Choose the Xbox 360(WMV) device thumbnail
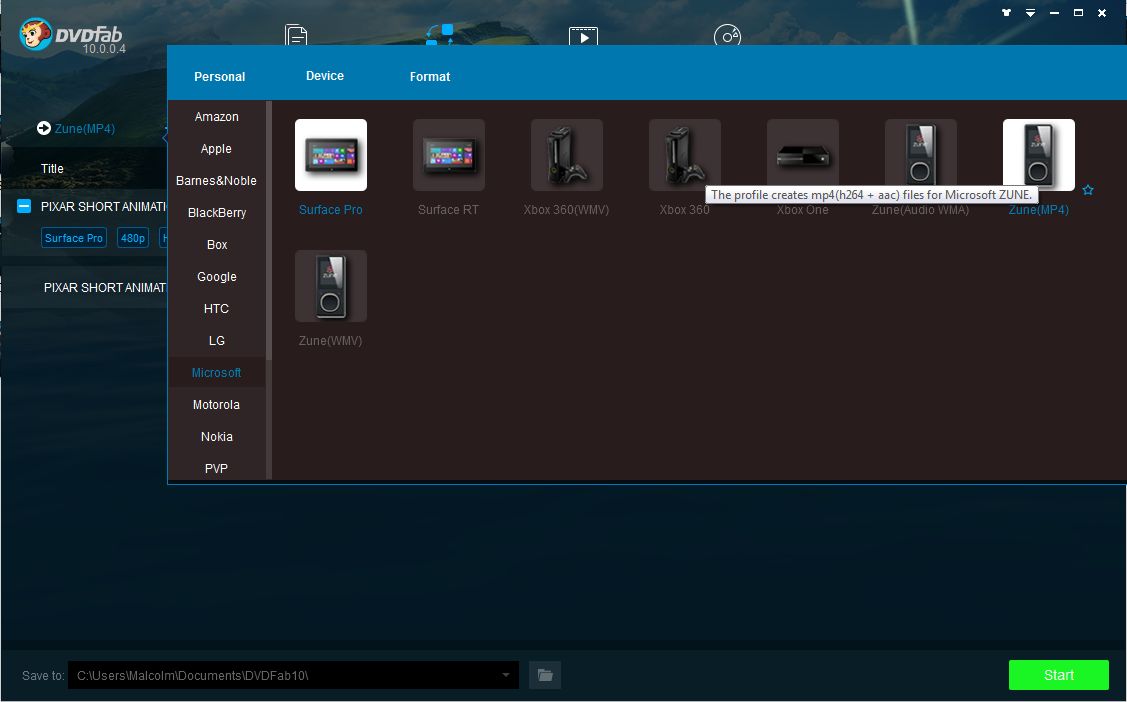The height and width of the screenshot is (702, 1127). click(x=566, y=155)
